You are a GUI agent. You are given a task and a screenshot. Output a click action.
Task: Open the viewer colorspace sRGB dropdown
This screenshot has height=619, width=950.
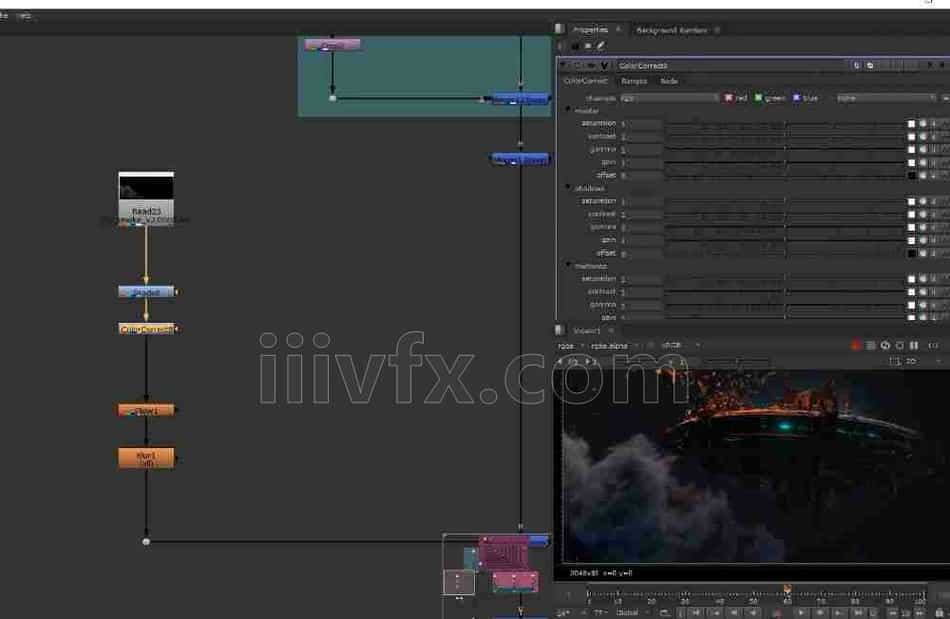680,346
